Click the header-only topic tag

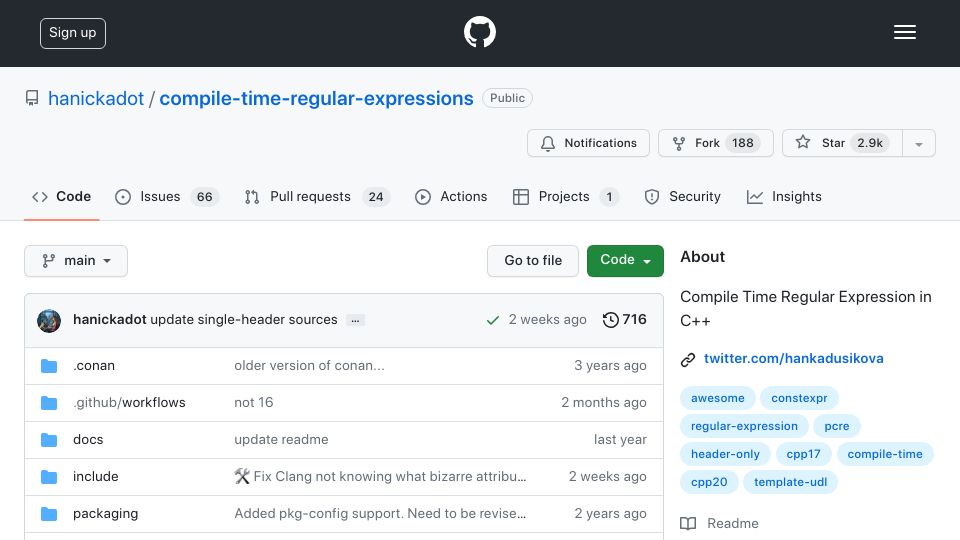click(725, 454)
